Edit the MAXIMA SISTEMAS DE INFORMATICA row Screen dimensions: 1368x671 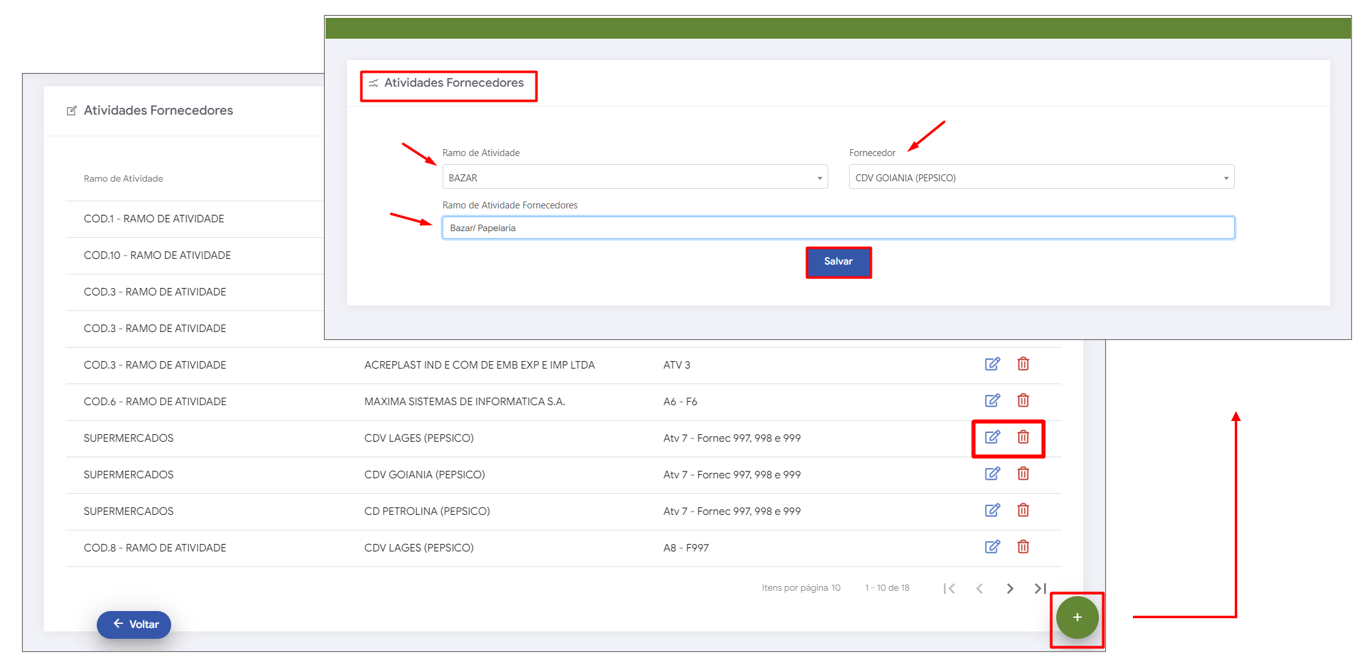(992, 401)
